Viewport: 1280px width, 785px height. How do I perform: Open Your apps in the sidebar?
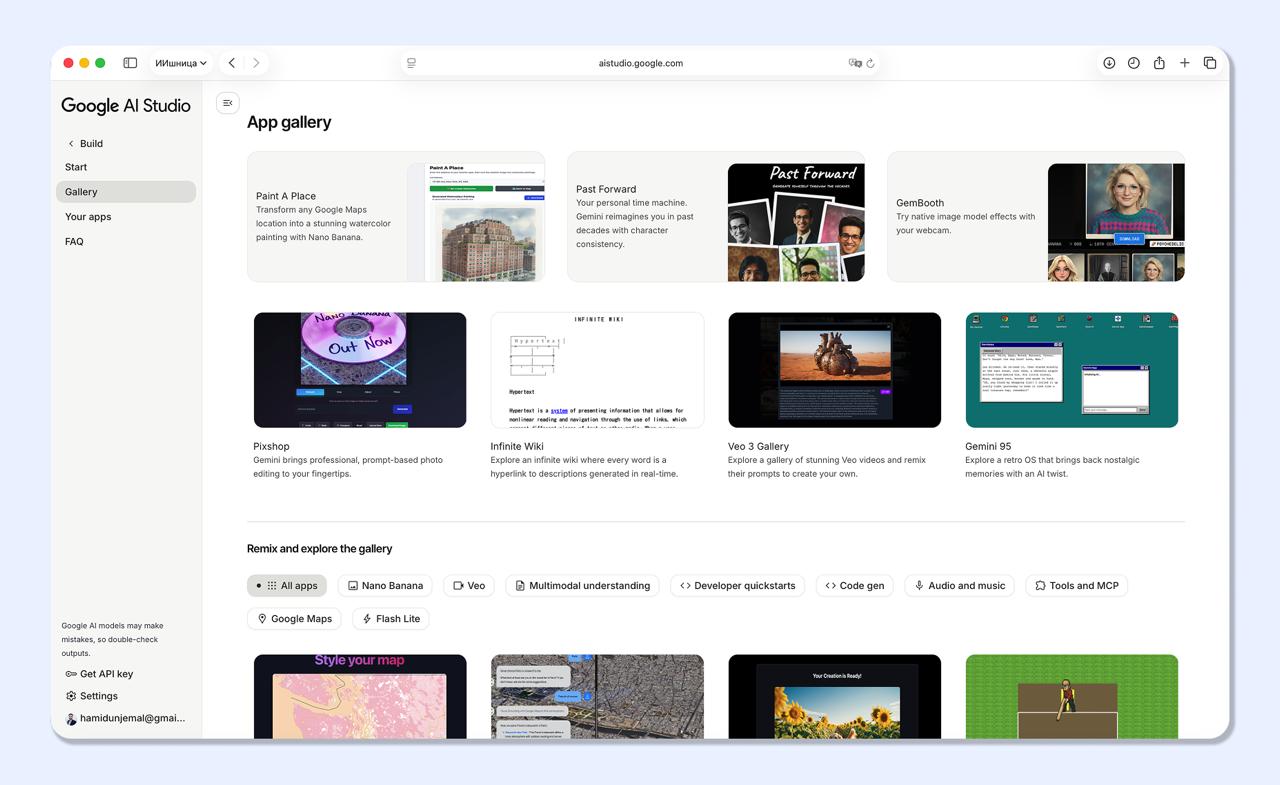click(x=126, y=217)
